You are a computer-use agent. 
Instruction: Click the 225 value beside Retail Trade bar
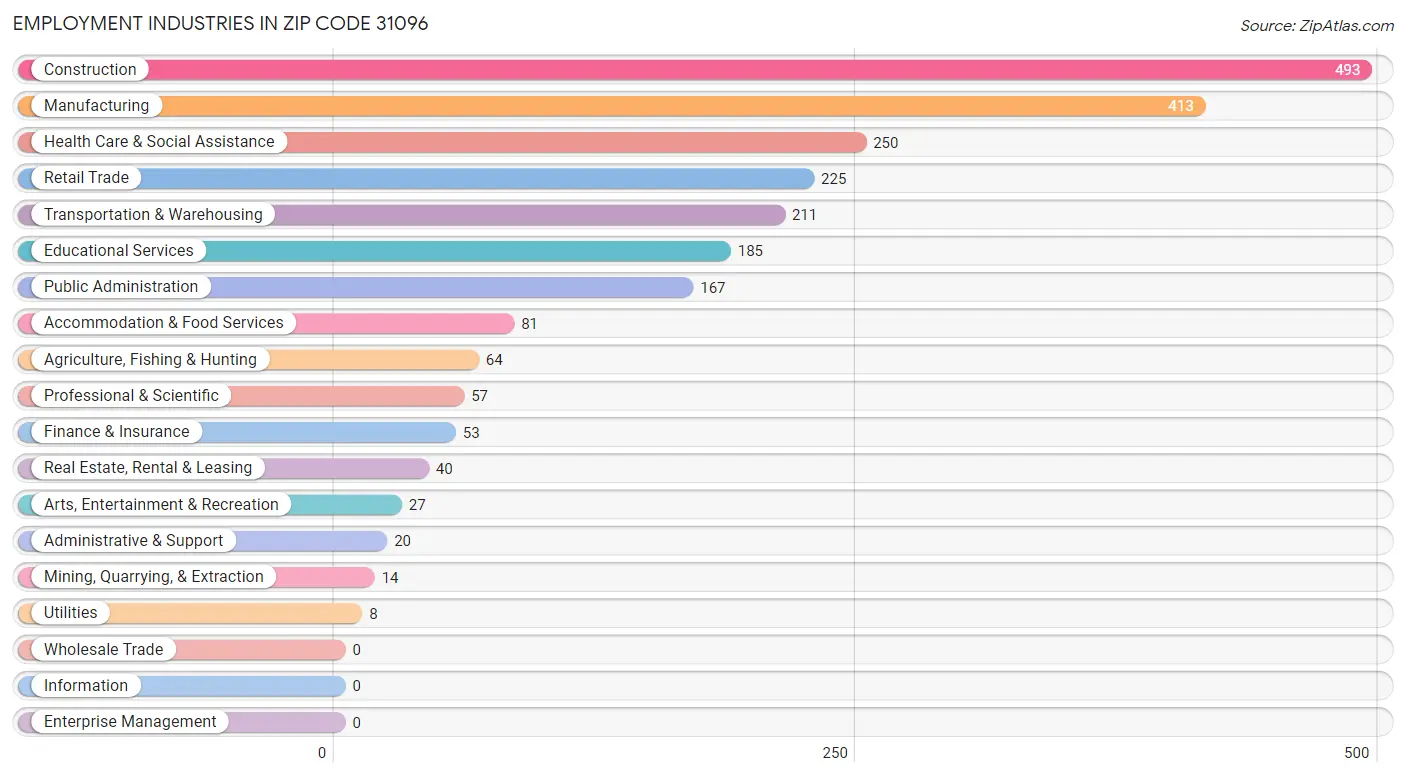tap(834, 179)
